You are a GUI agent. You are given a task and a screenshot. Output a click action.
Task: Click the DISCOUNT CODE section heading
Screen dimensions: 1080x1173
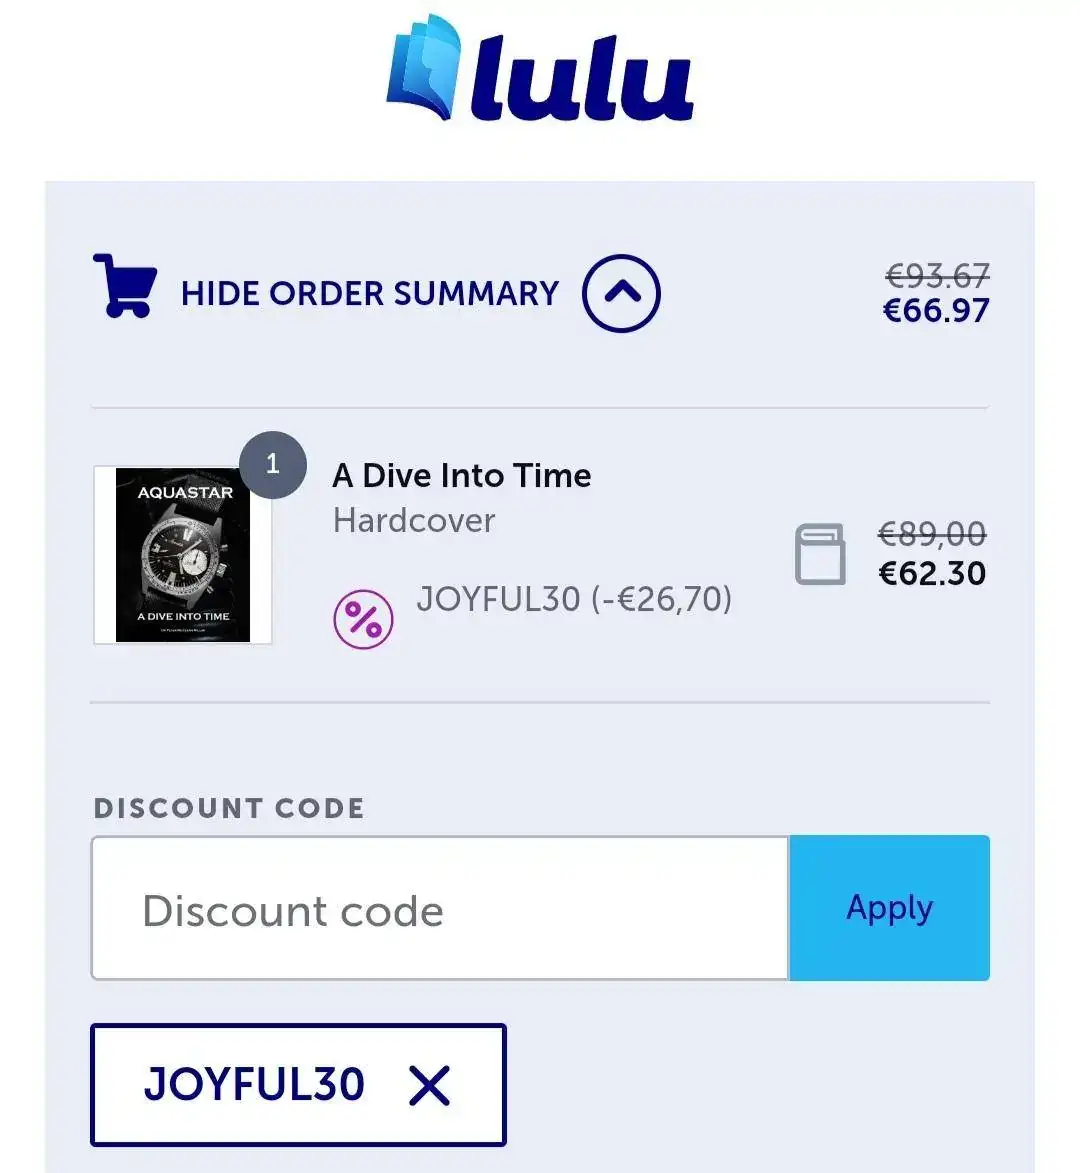[229, 809]
